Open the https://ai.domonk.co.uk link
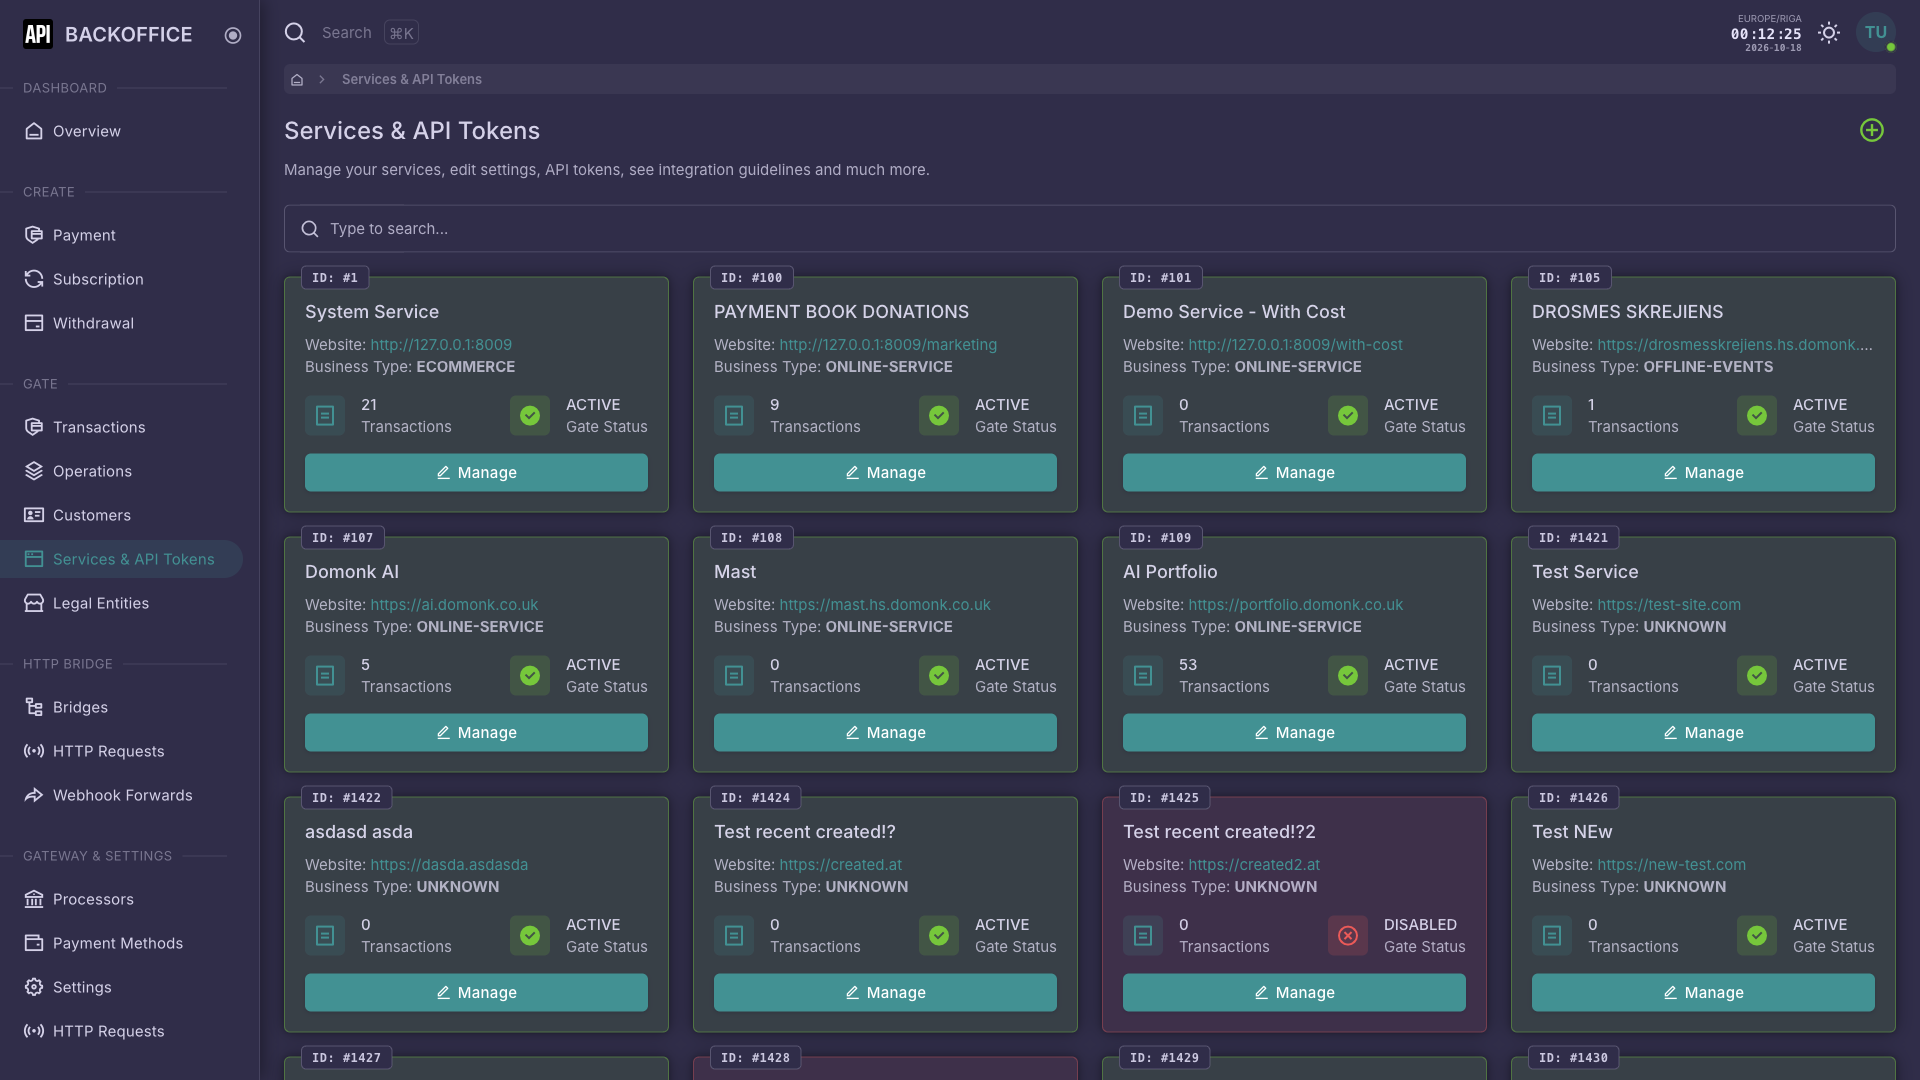 tap(454, 605)
